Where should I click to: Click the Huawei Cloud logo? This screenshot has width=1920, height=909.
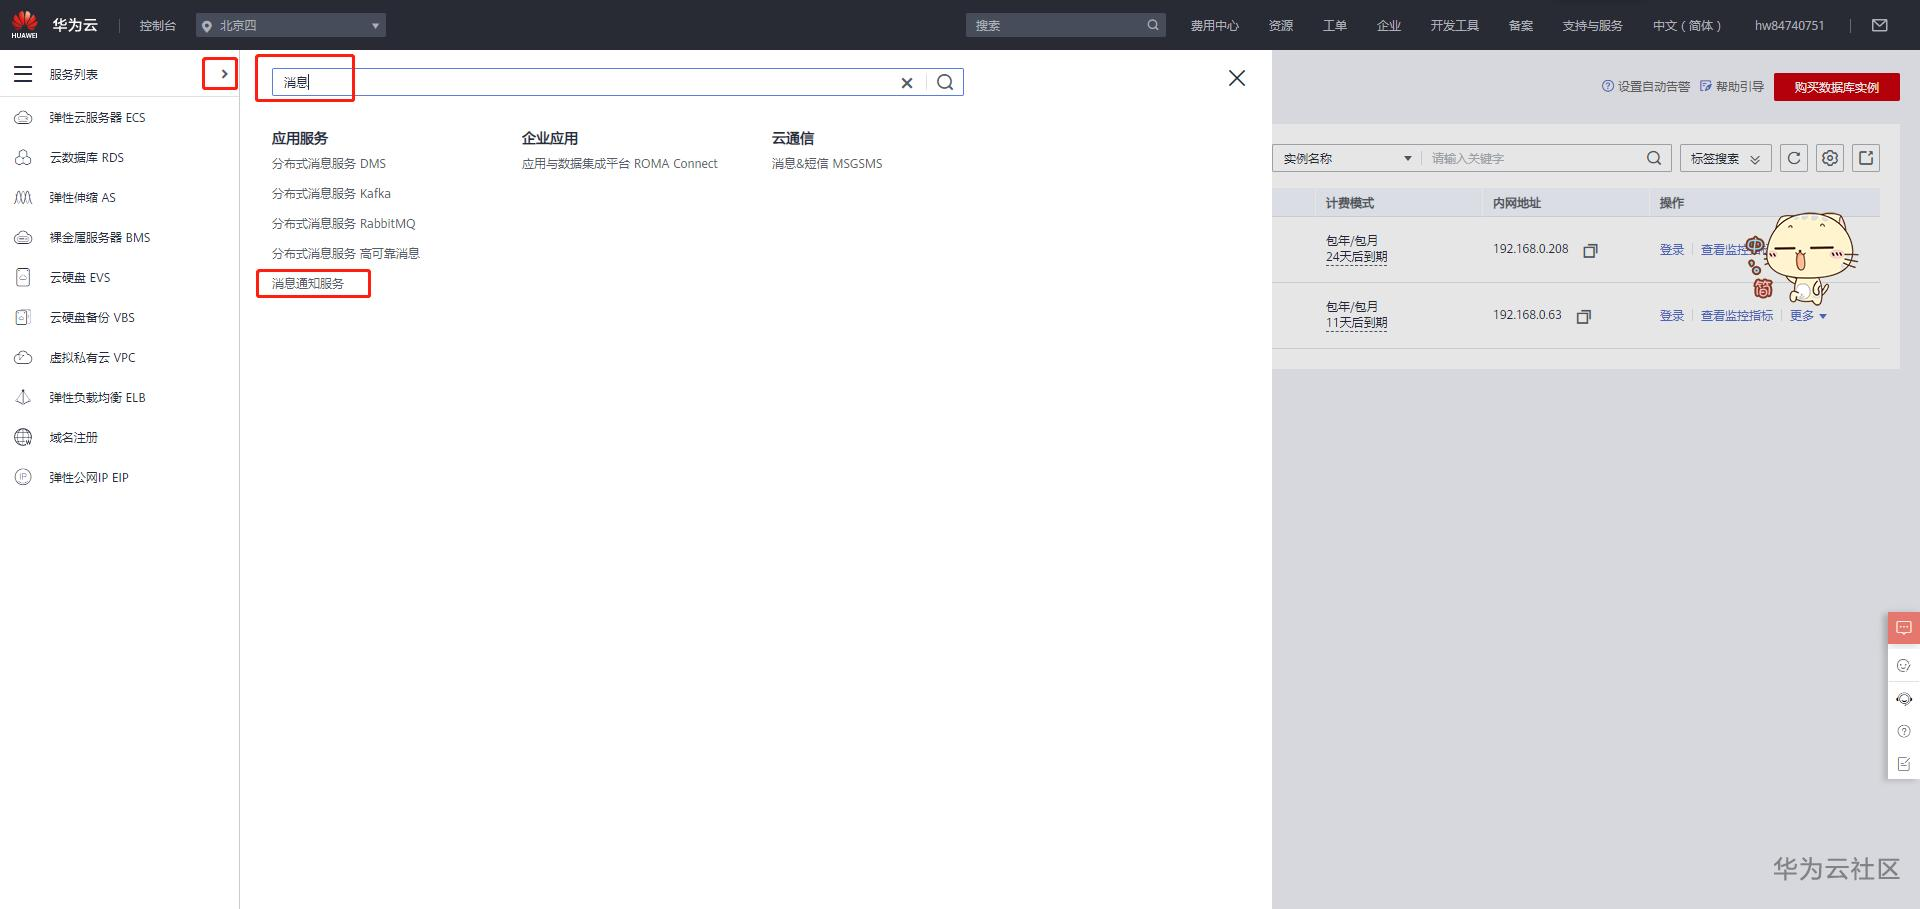point(55,25)
